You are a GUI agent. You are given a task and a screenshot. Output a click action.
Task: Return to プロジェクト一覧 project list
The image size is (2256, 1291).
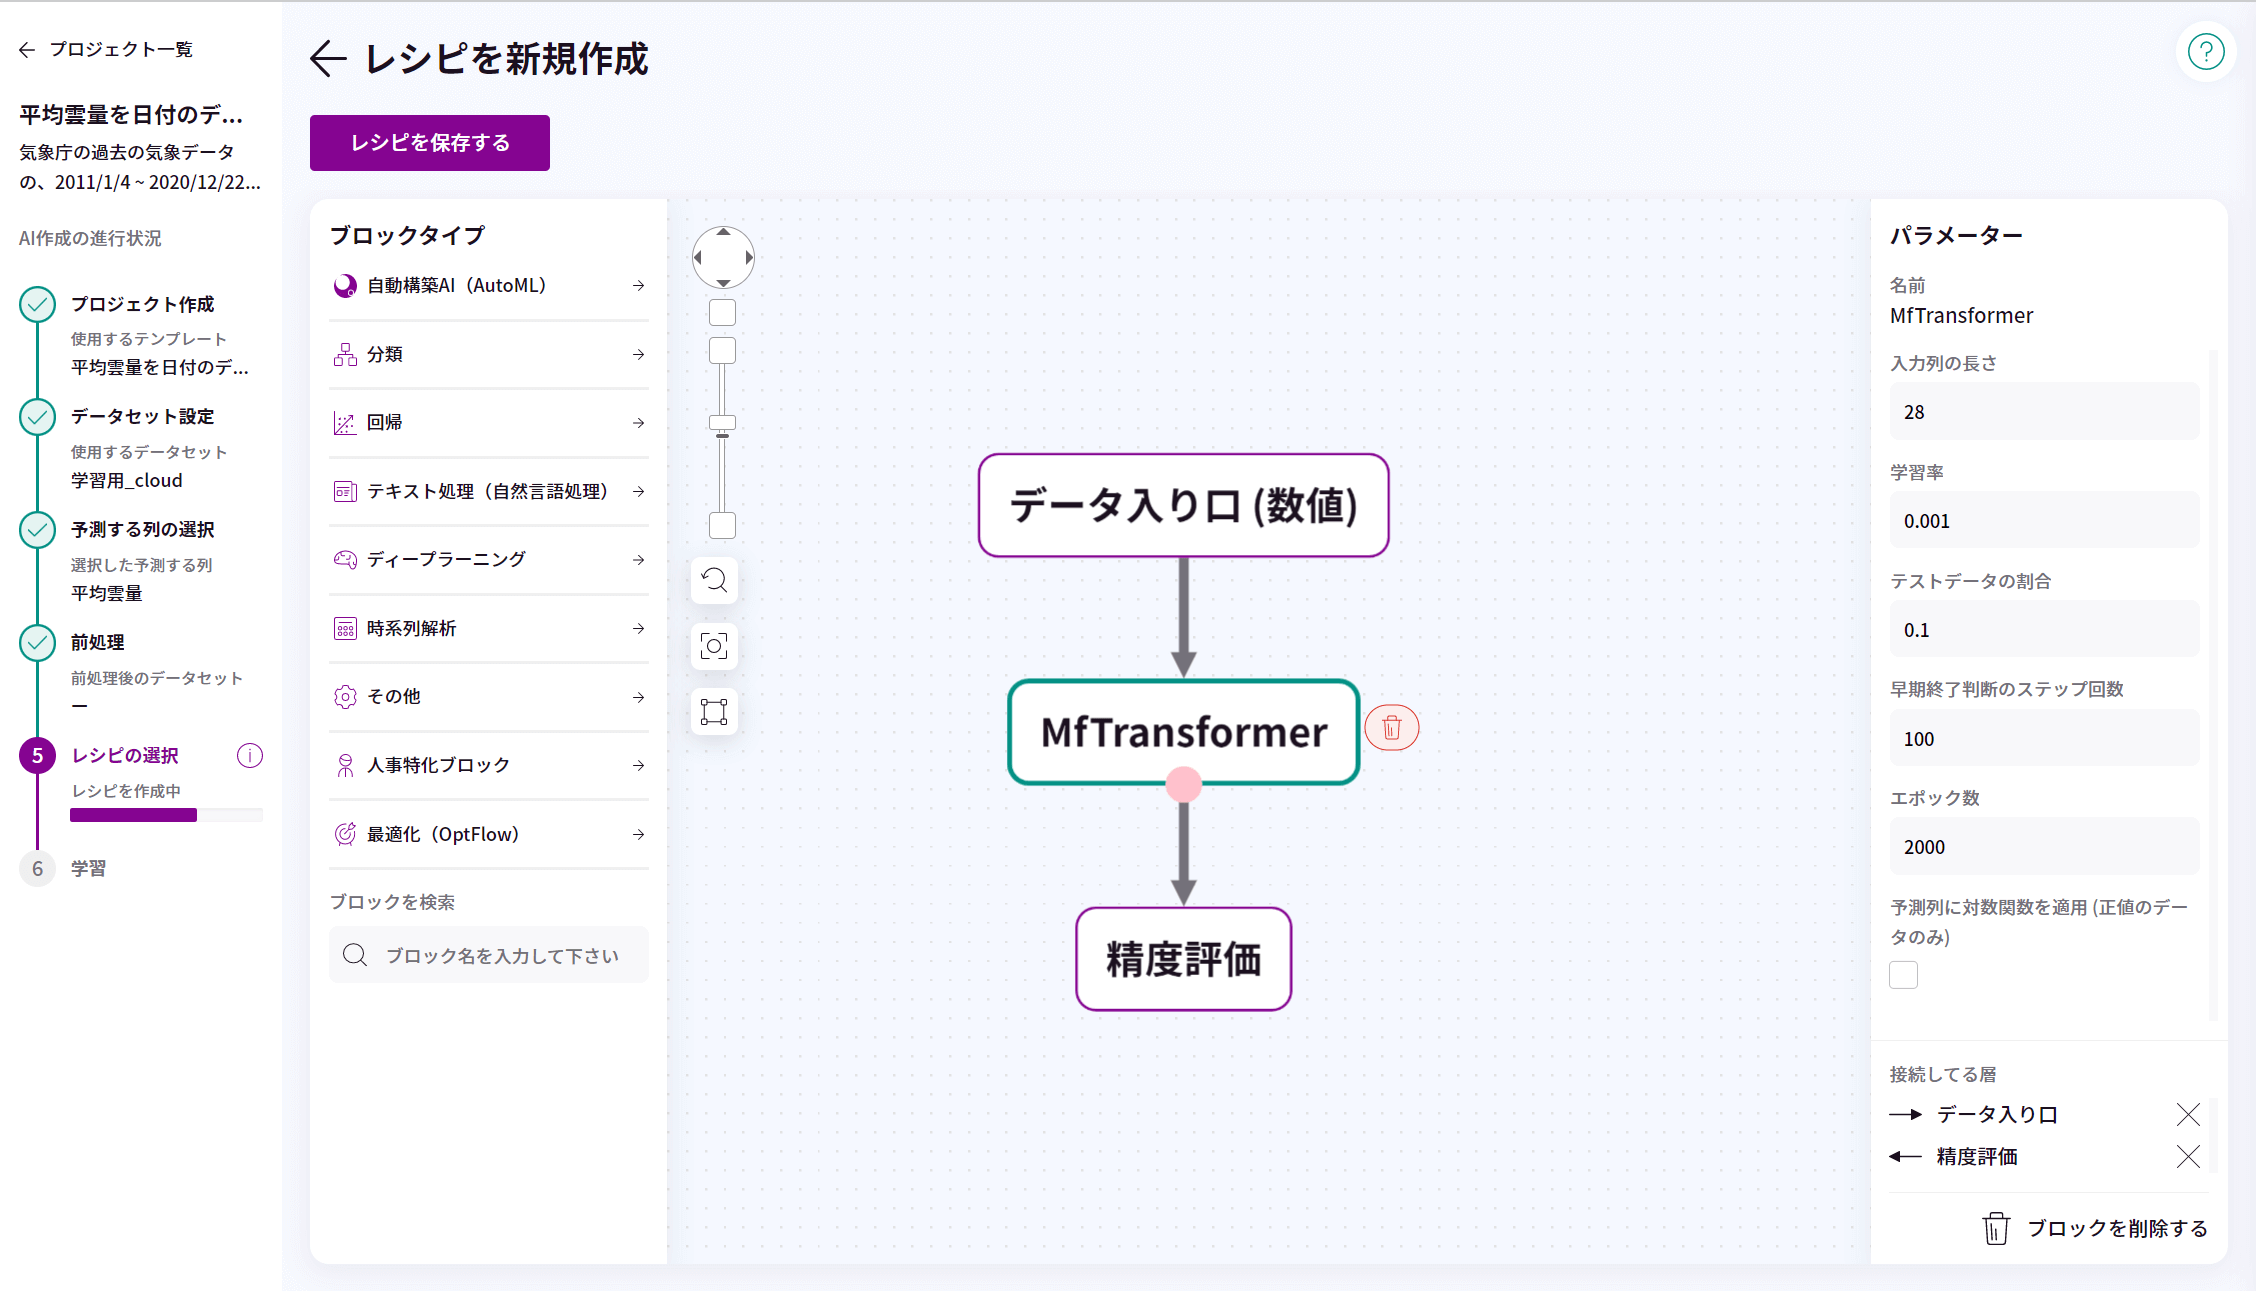click(x=106, y=49)
